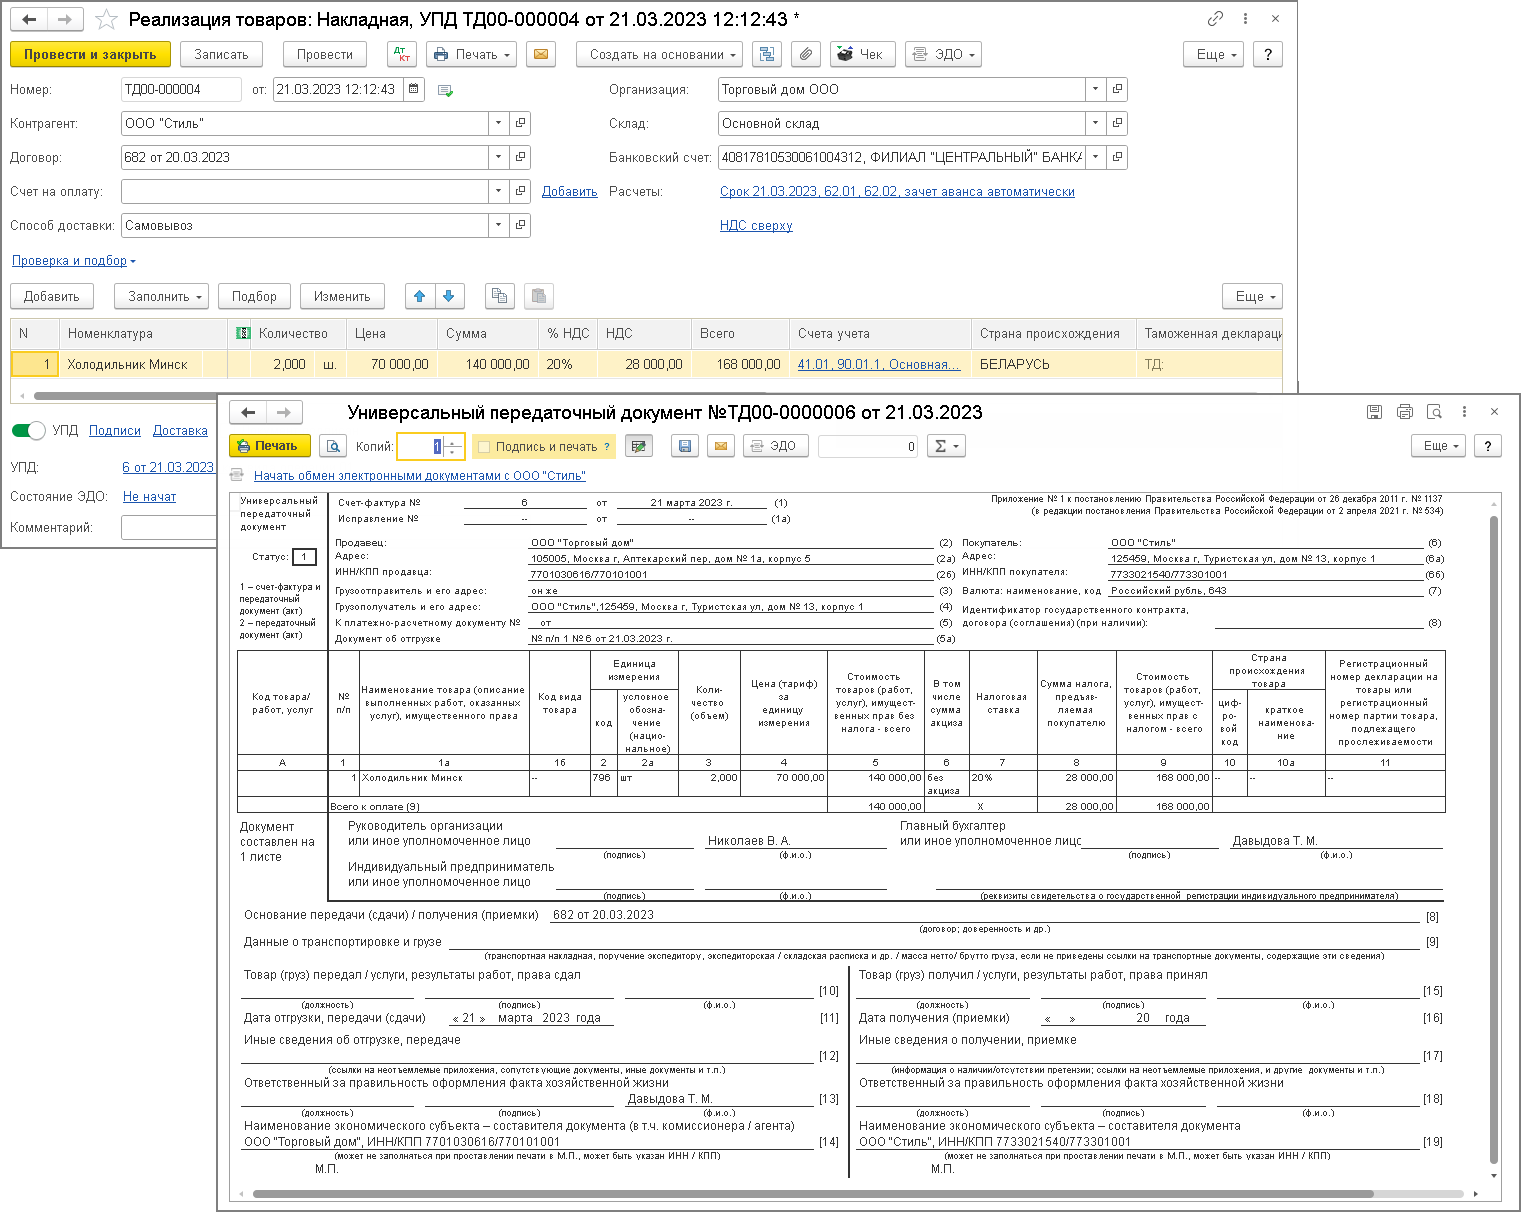The width and height of the screenshot is (1522, 1212).
Task: Click Провести и закрыть button
Action: (90, 54)
